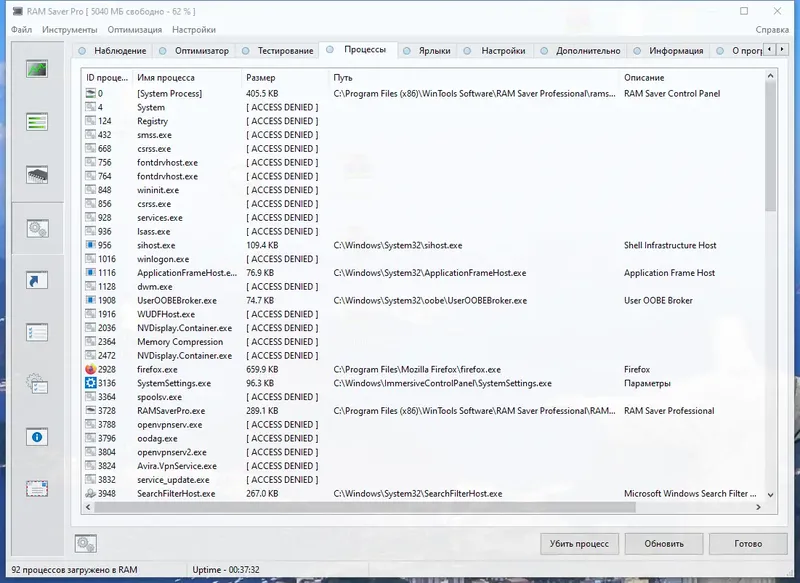Viewport: 800px width, 583px height.
Task: Select the Monitoring icon in the left sidebar
Action: tap(37, 68)
